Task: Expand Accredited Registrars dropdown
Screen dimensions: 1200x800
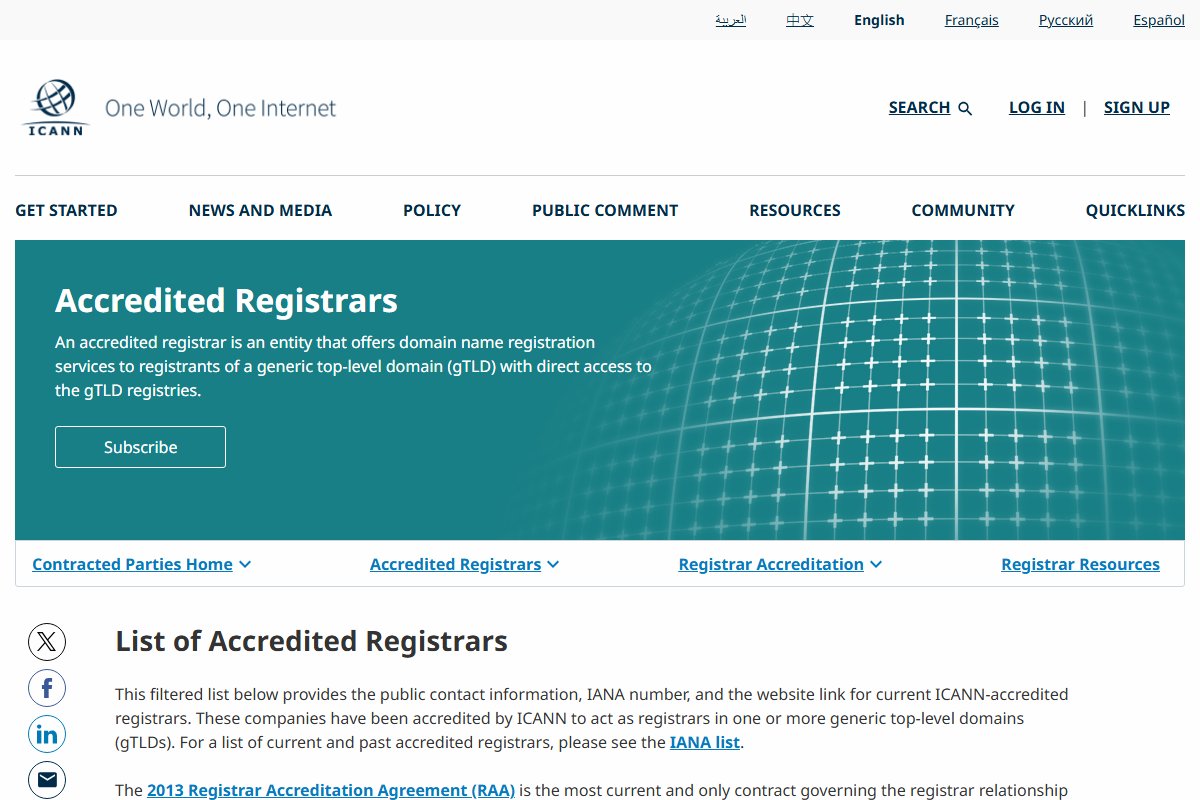Action: tap(465, 564)
